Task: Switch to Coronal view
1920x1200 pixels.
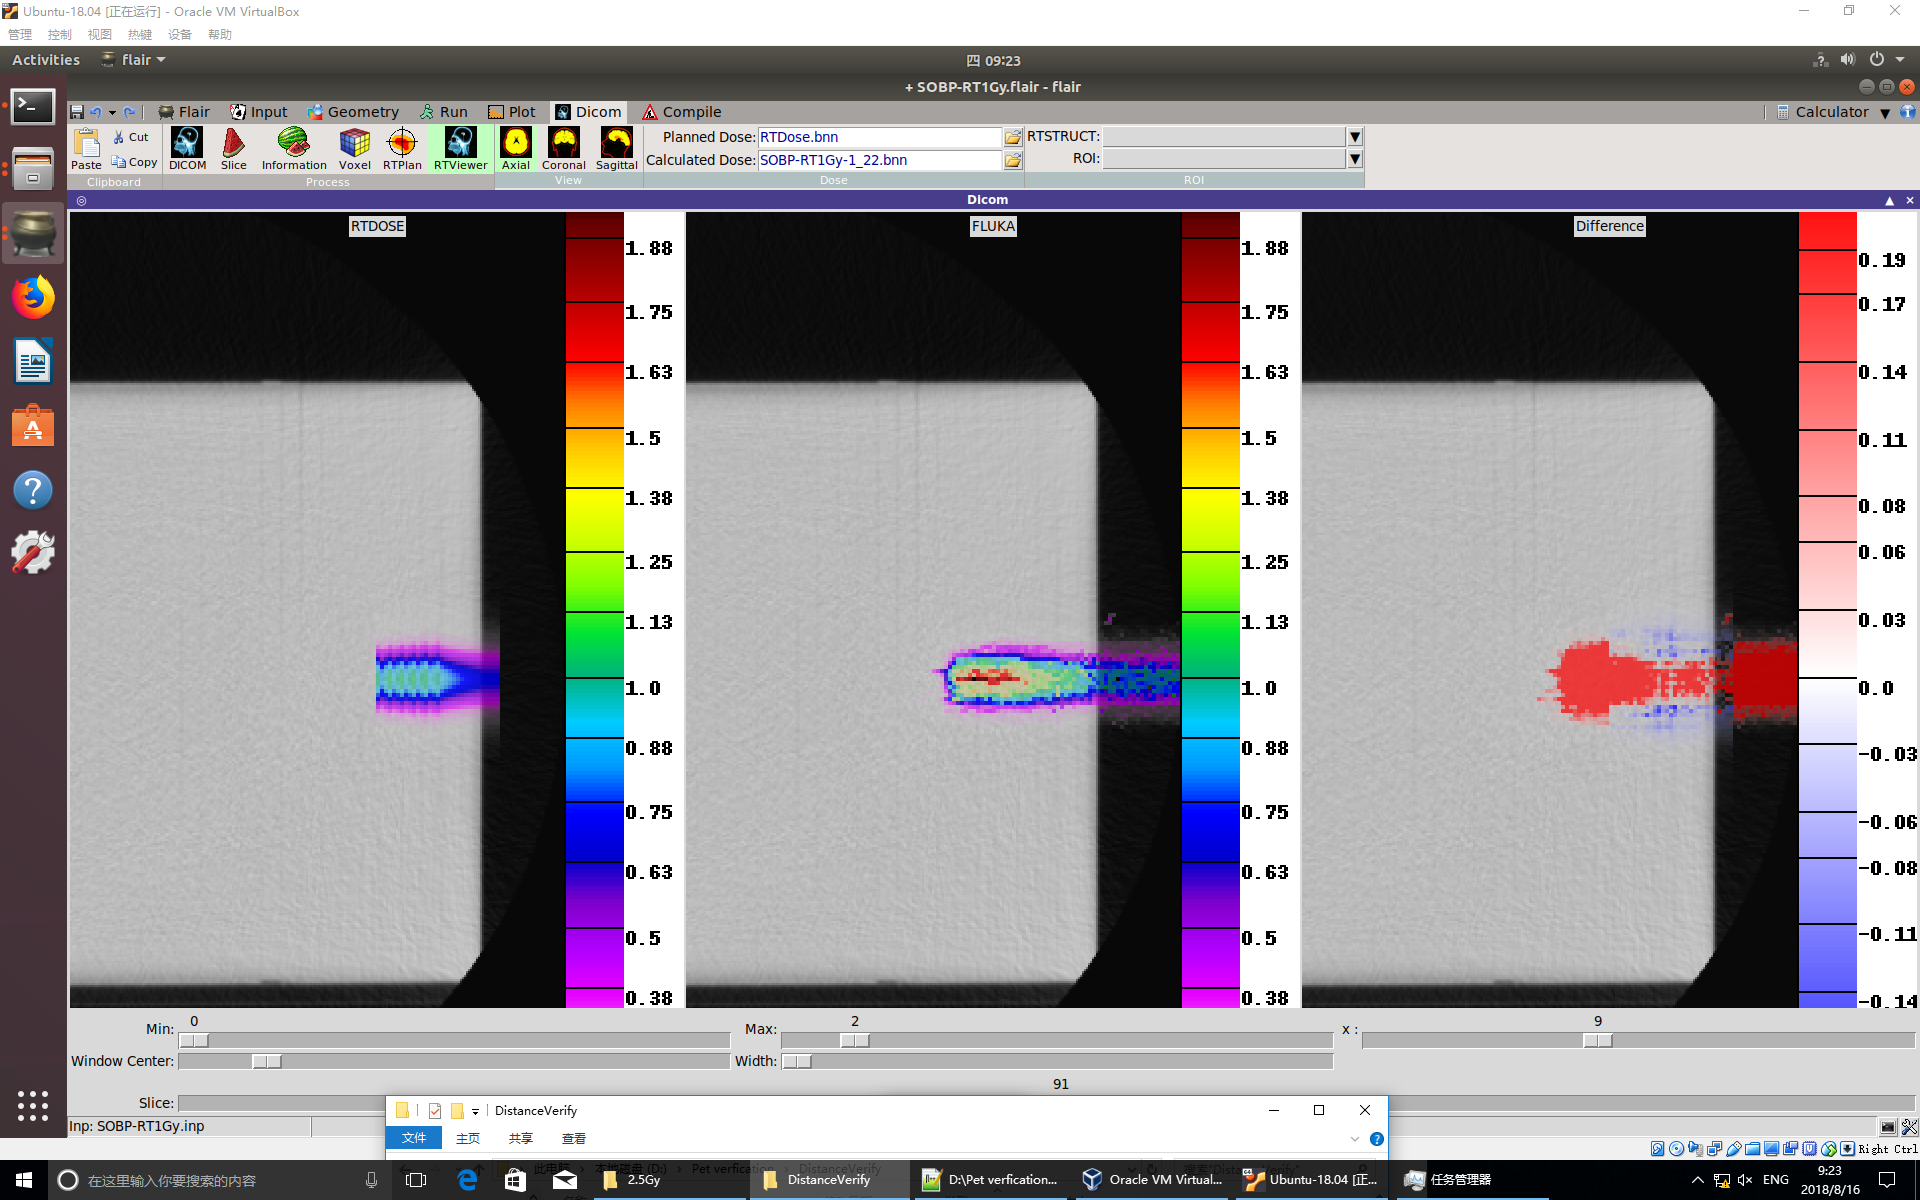Action: point(564,148)
